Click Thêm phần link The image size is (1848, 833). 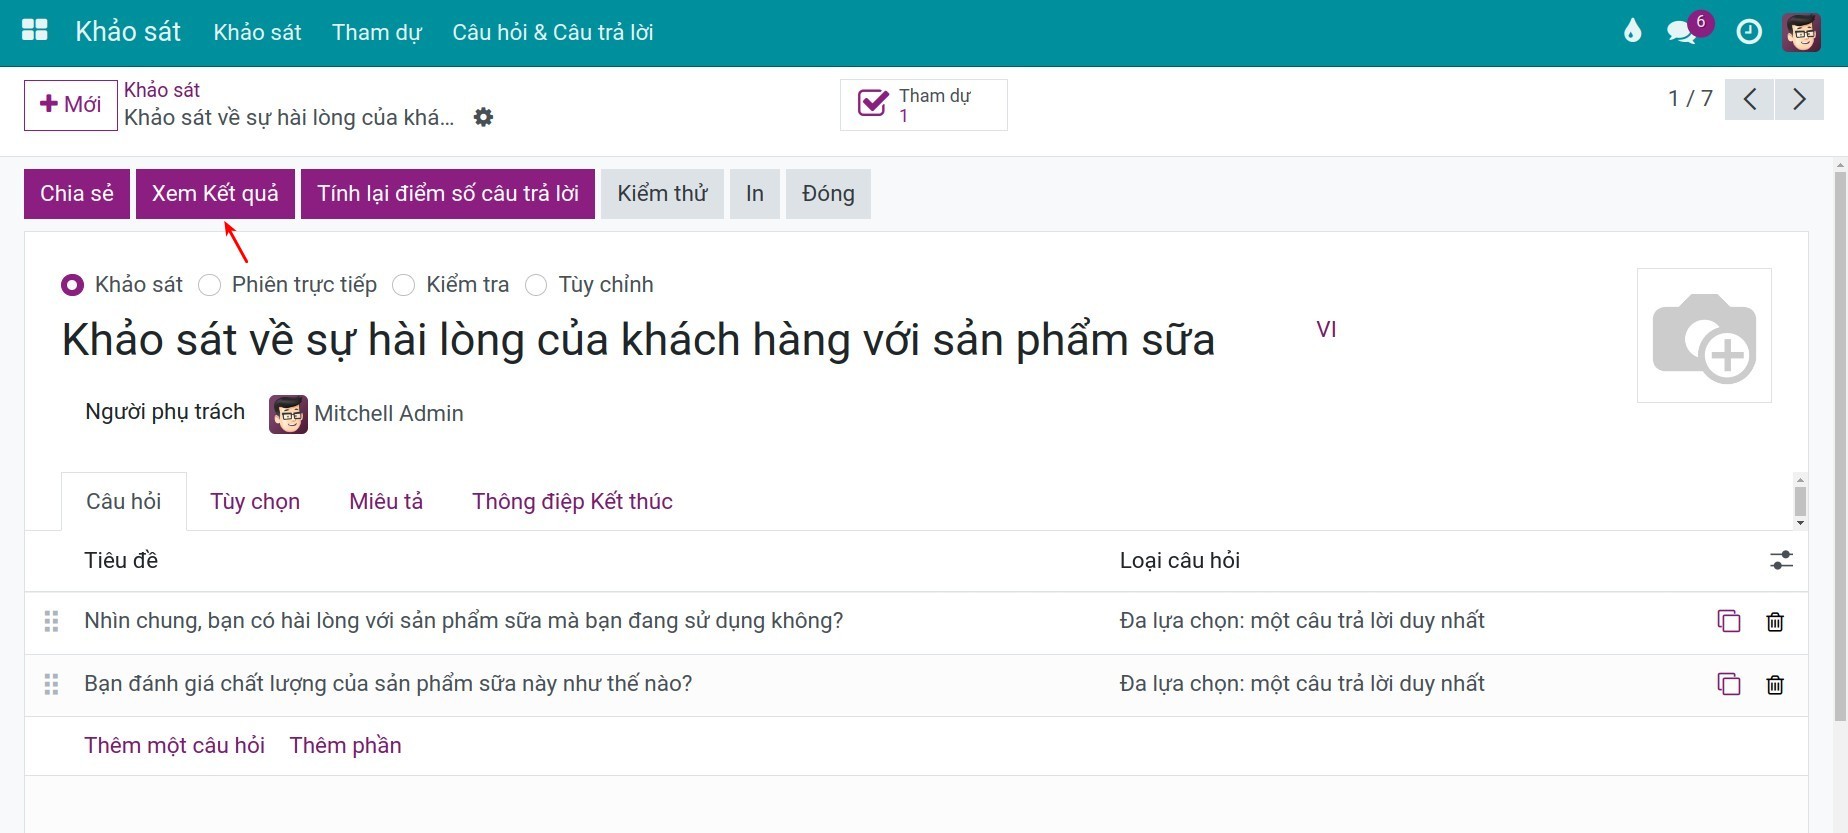tap(345, 745)
